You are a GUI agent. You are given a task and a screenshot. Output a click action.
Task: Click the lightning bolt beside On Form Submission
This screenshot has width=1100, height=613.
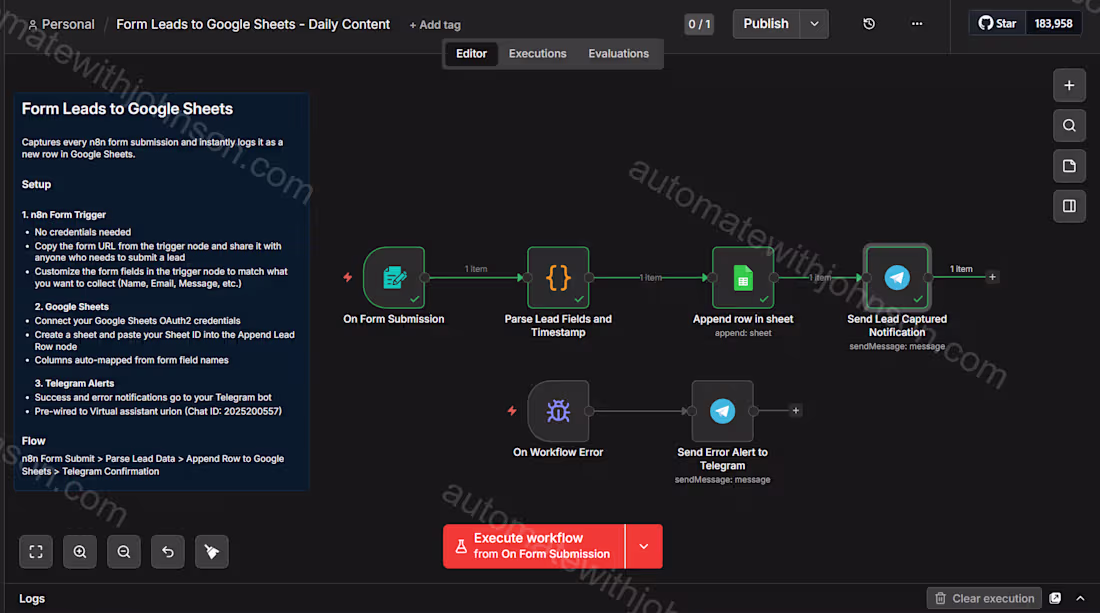pos(347,277)
